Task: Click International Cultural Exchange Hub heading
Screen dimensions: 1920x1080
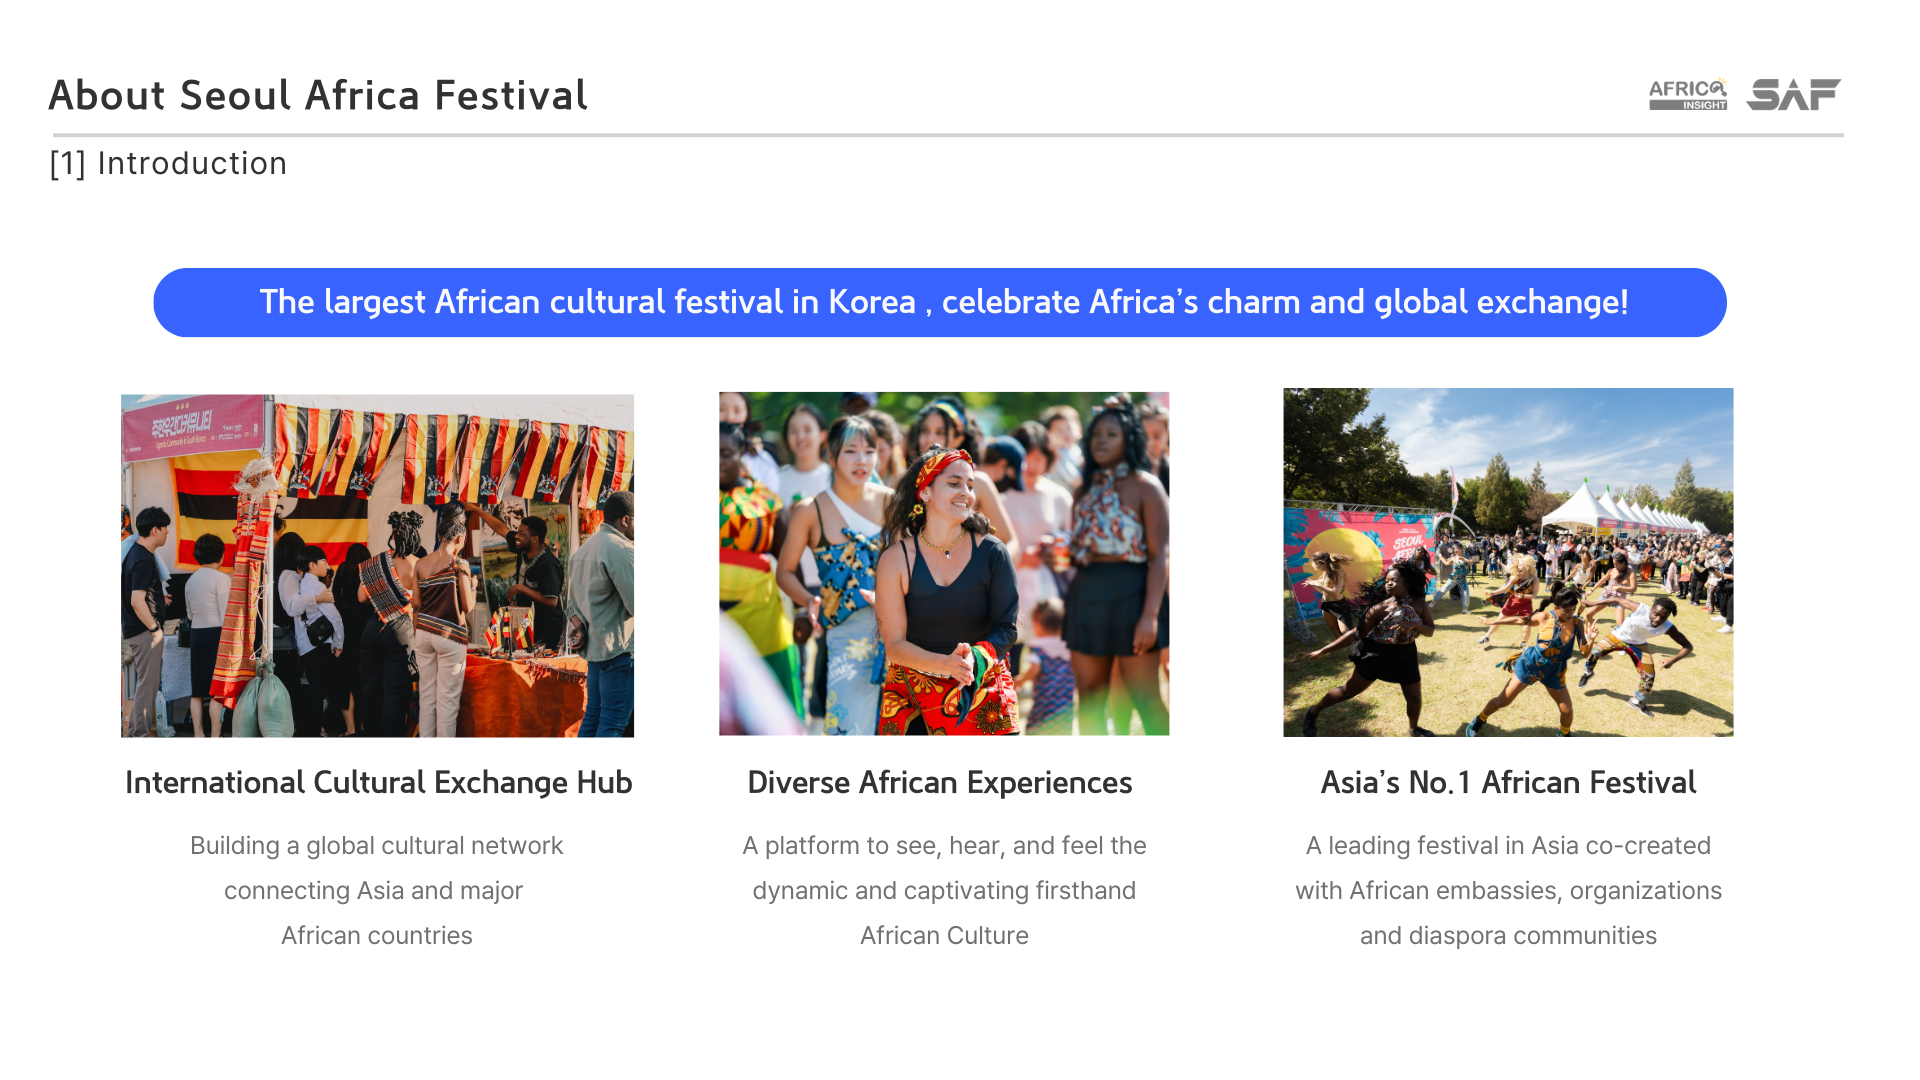Action: point(378,782)
